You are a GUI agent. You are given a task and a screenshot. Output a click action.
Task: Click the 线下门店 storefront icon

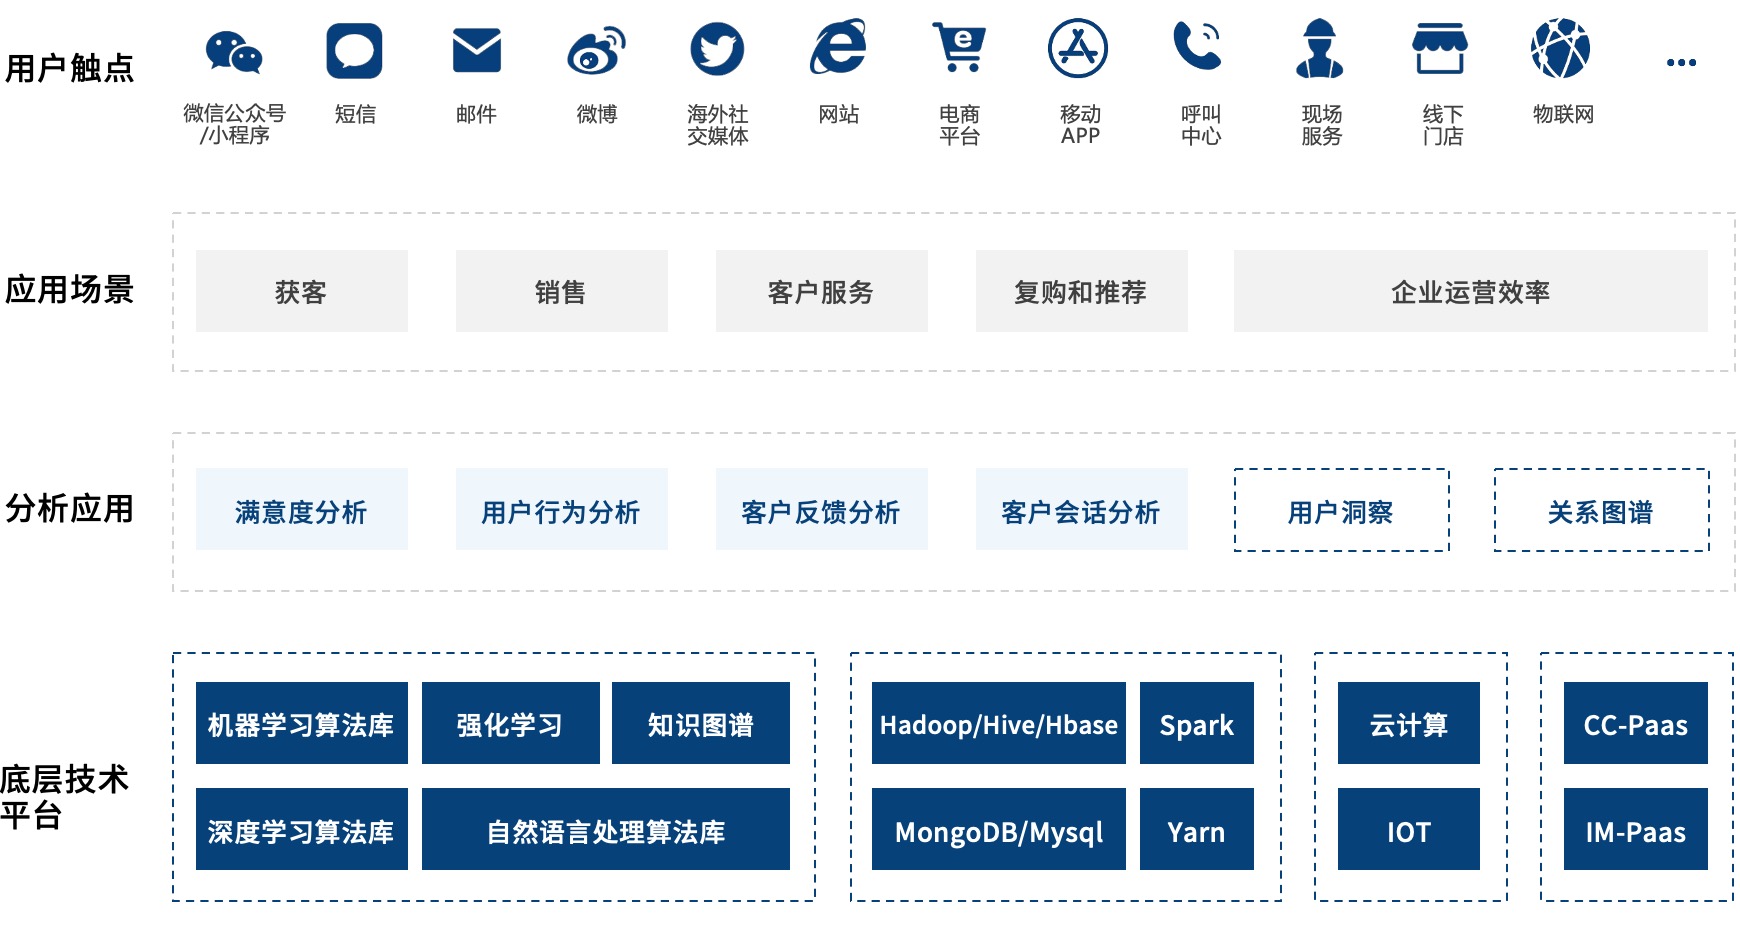1440,48
